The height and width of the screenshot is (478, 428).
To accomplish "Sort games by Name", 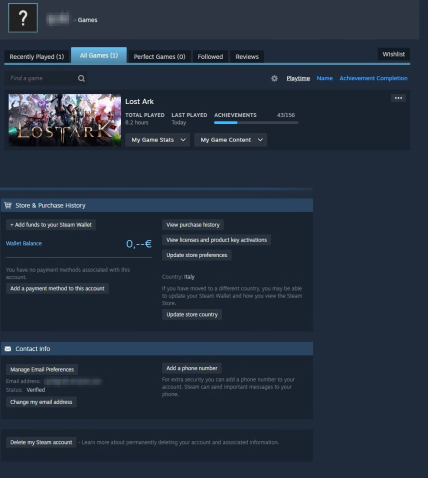I will [325, 78].
